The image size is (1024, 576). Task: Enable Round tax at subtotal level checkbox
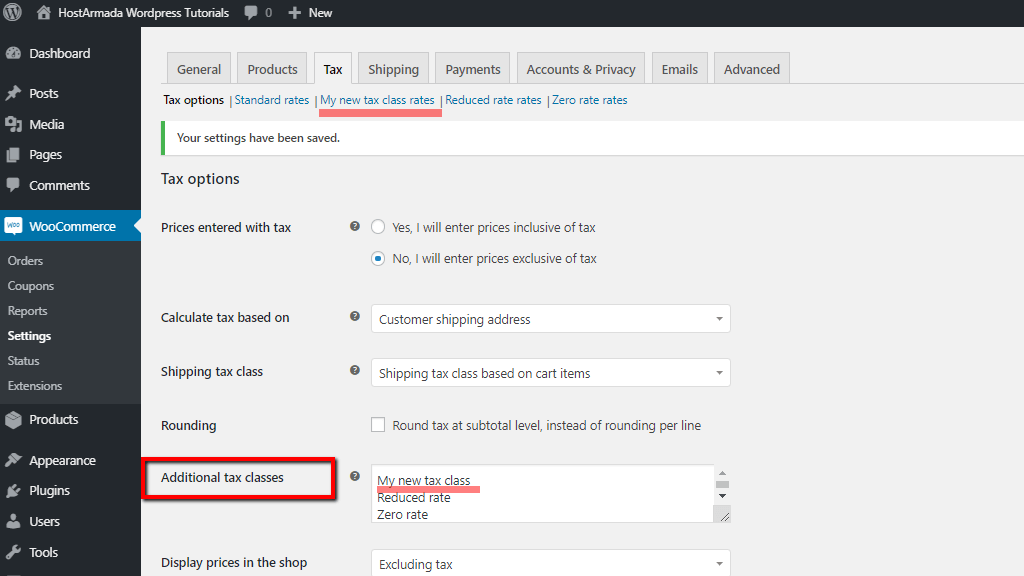pos(378,425)
